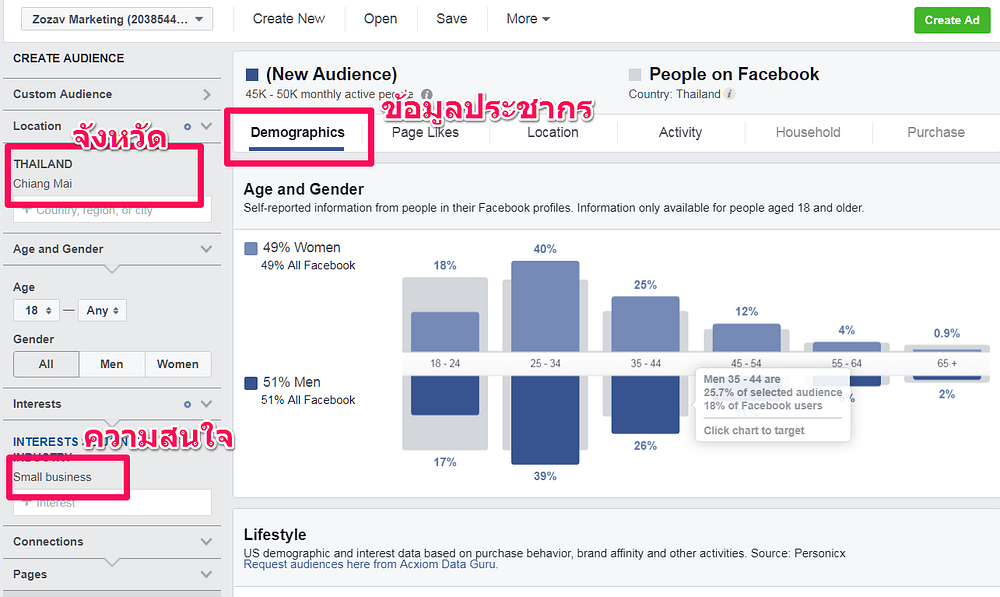Collapse the Location section chevron
Image resolution: width=1000 pixels, height=597 pixels.
point(207,126)
